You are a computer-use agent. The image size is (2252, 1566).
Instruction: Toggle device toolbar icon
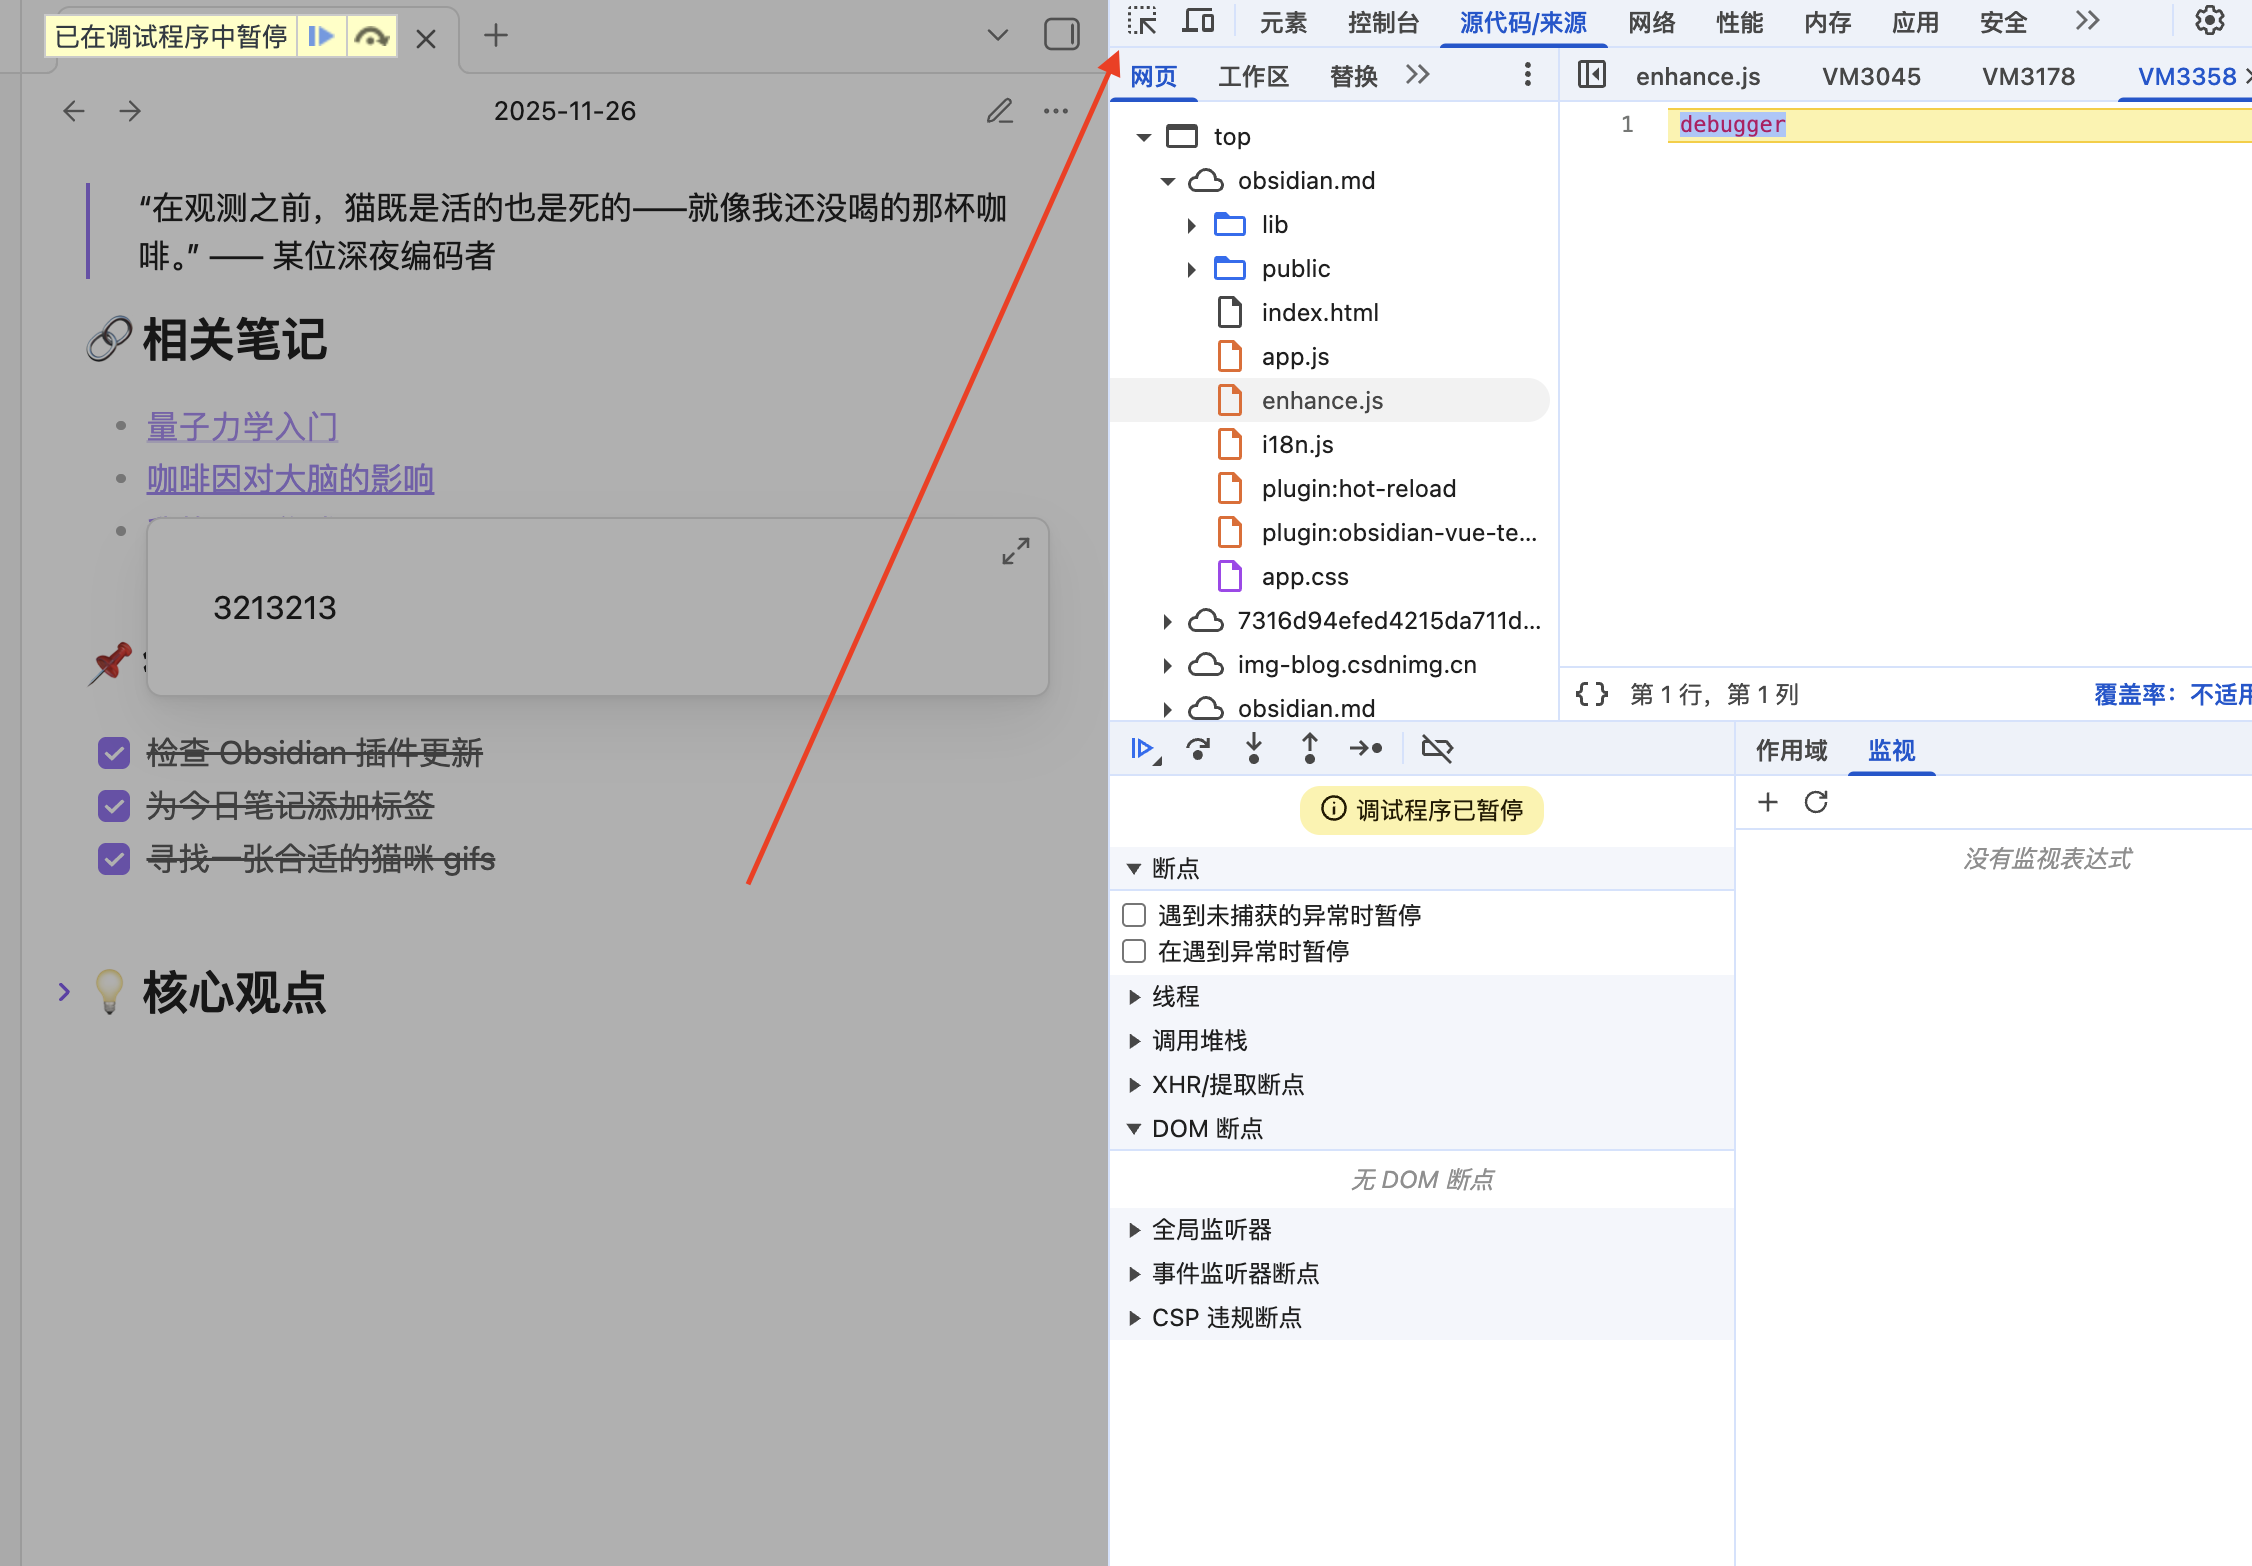(1197, 21)
